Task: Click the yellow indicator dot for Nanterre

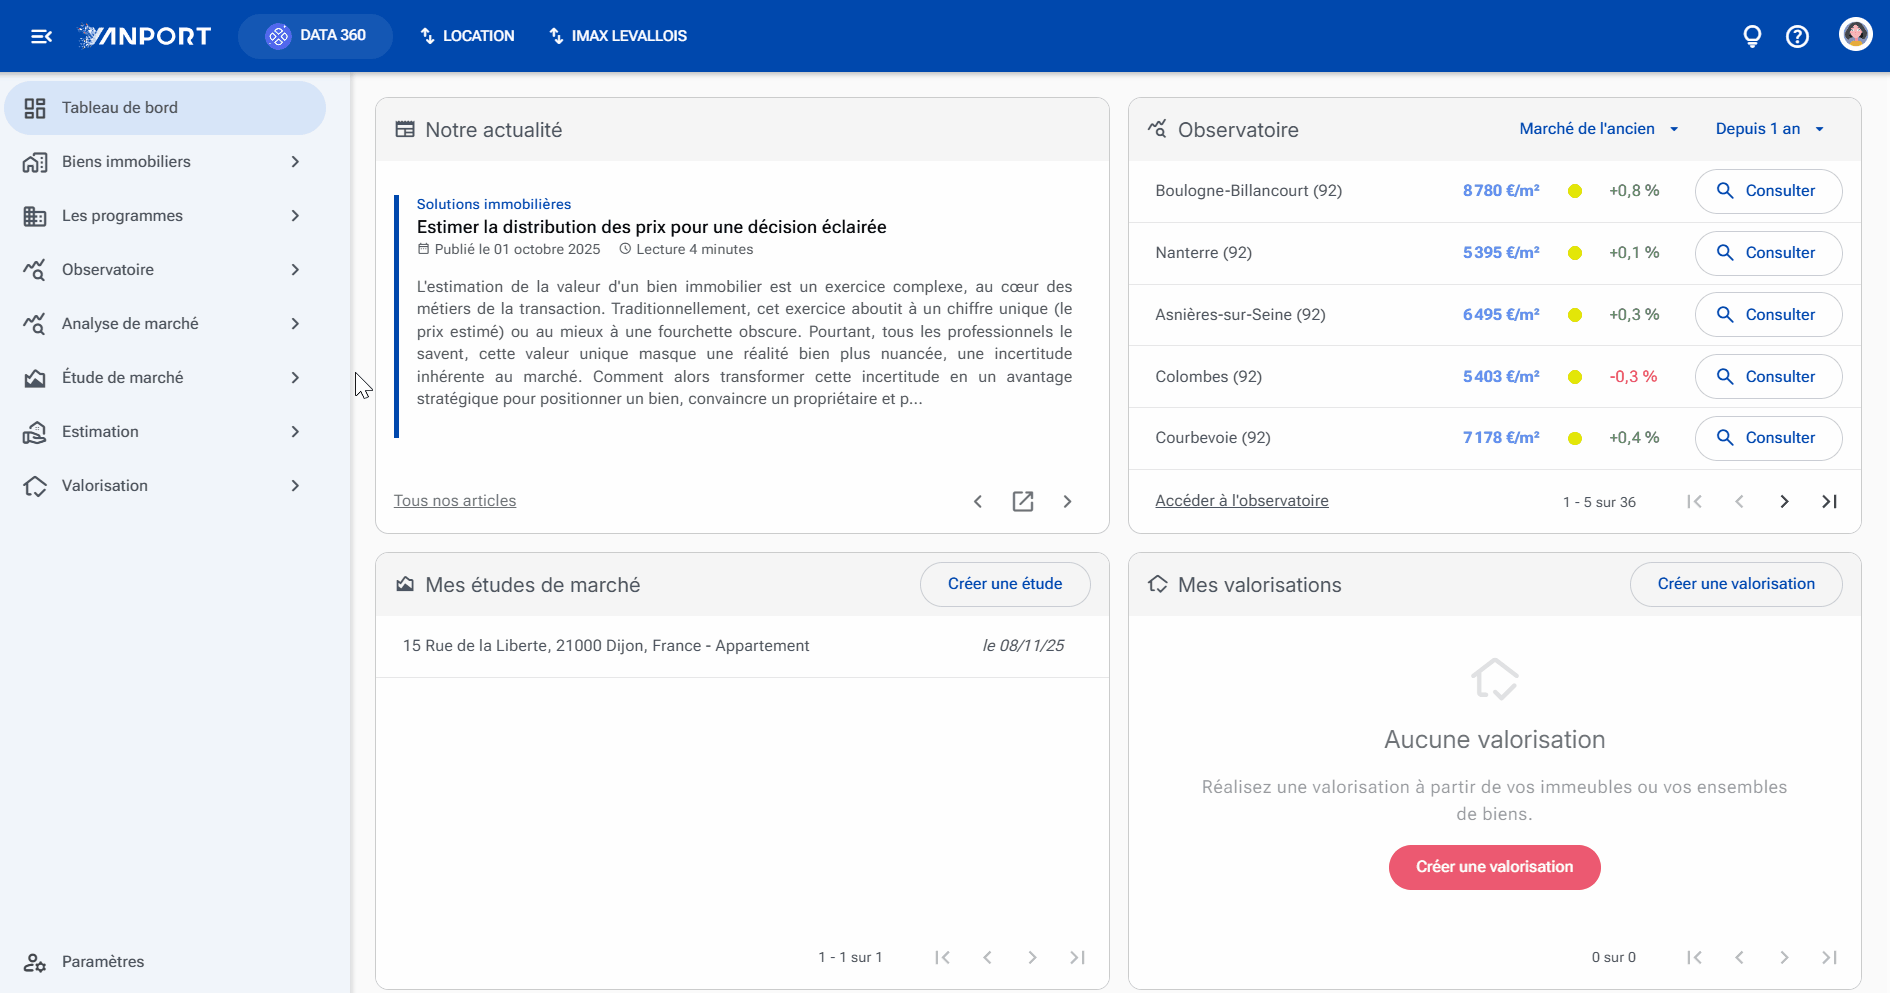Action: (1575, 253)
